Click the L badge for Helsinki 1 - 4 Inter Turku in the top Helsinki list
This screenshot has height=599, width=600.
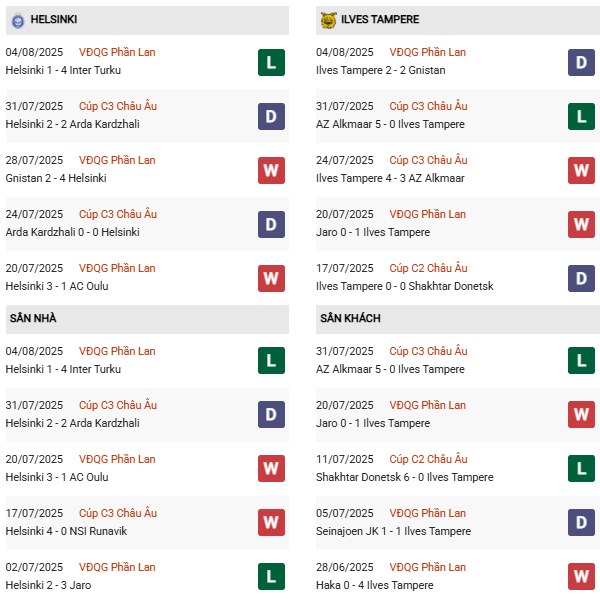coord(270,62)
